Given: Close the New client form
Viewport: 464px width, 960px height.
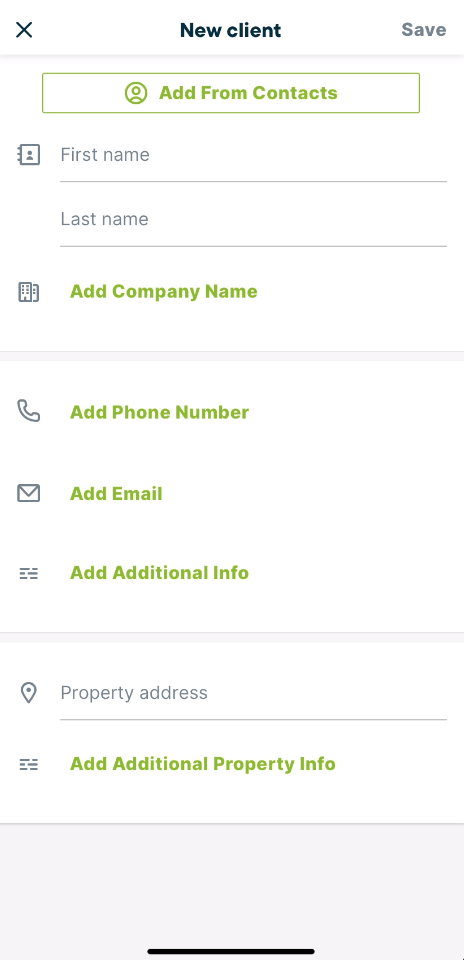Looking at the screenshot, I should pos(24,29).
